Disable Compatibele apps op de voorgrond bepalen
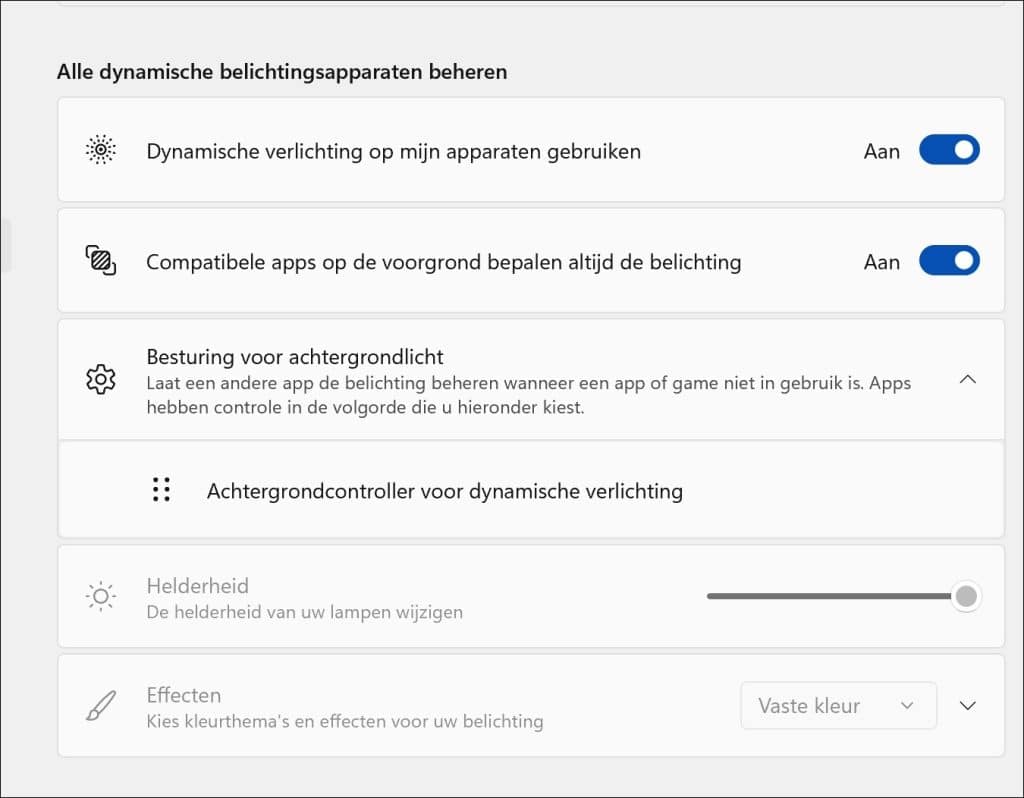 (948, 260)
